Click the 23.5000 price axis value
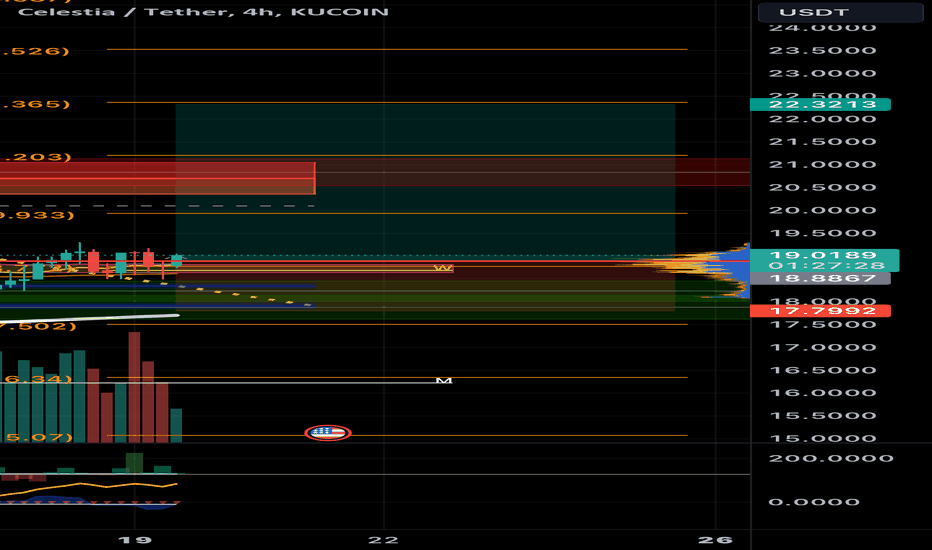Viewport: 932px width, 550px height. click(x=823, y=51)
